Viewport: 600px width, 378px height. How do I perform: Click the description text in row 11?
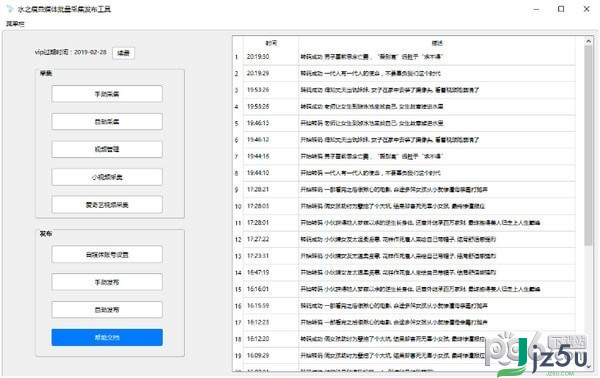pos(420,222)
